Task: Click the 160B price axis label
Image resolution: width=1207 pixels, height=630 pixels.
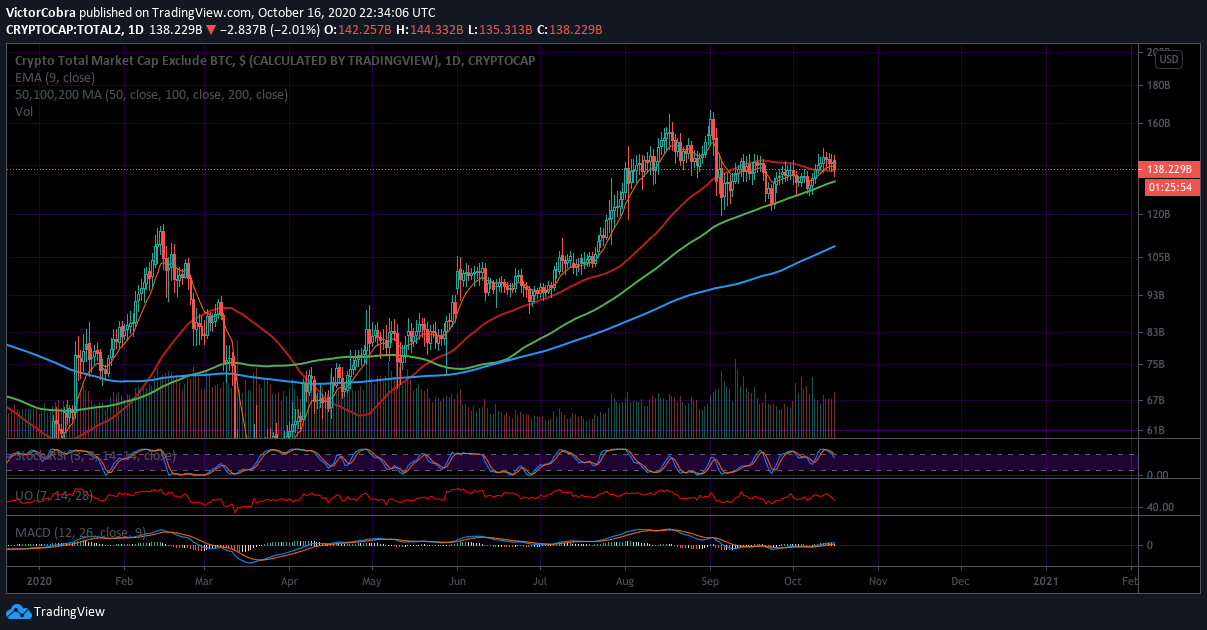Action: (1157, 124)
